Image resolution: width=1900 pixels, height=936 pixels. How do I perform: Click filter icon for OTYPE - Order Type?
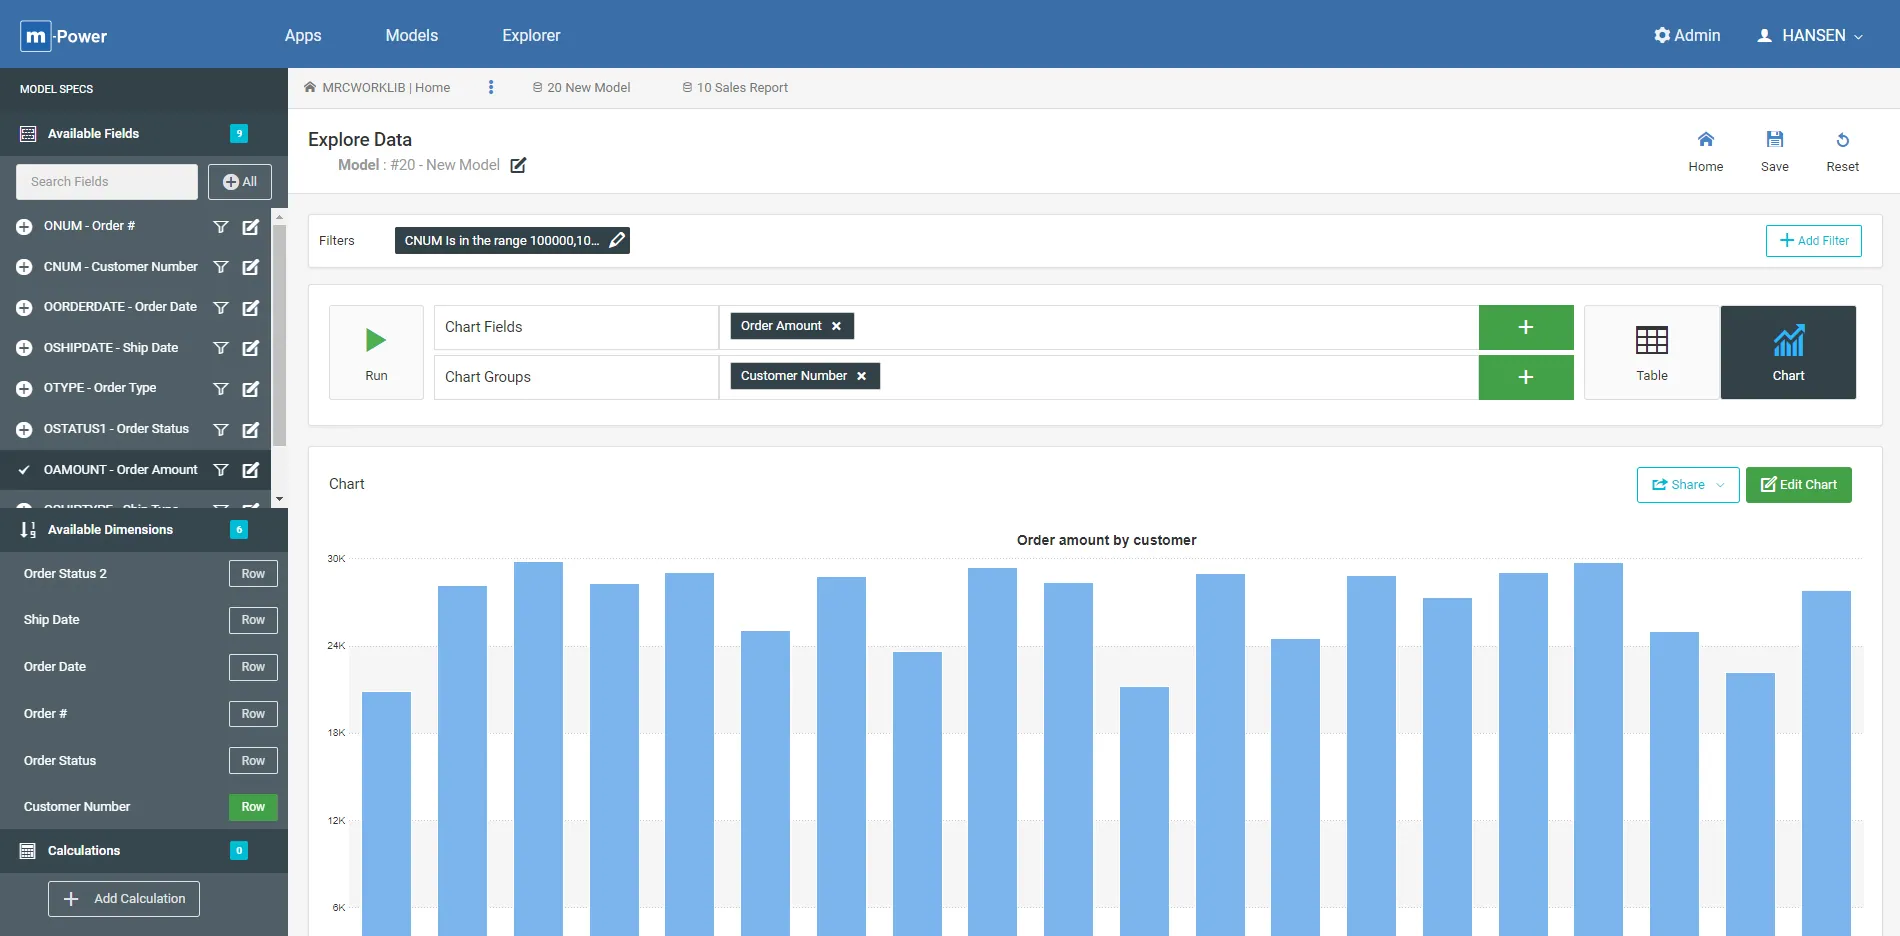tap(221, 389)
